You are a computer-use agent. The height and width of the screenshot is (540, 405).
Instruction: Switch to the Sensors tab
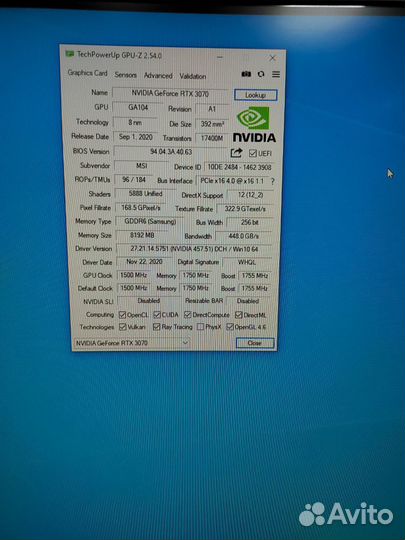(125, 74)
